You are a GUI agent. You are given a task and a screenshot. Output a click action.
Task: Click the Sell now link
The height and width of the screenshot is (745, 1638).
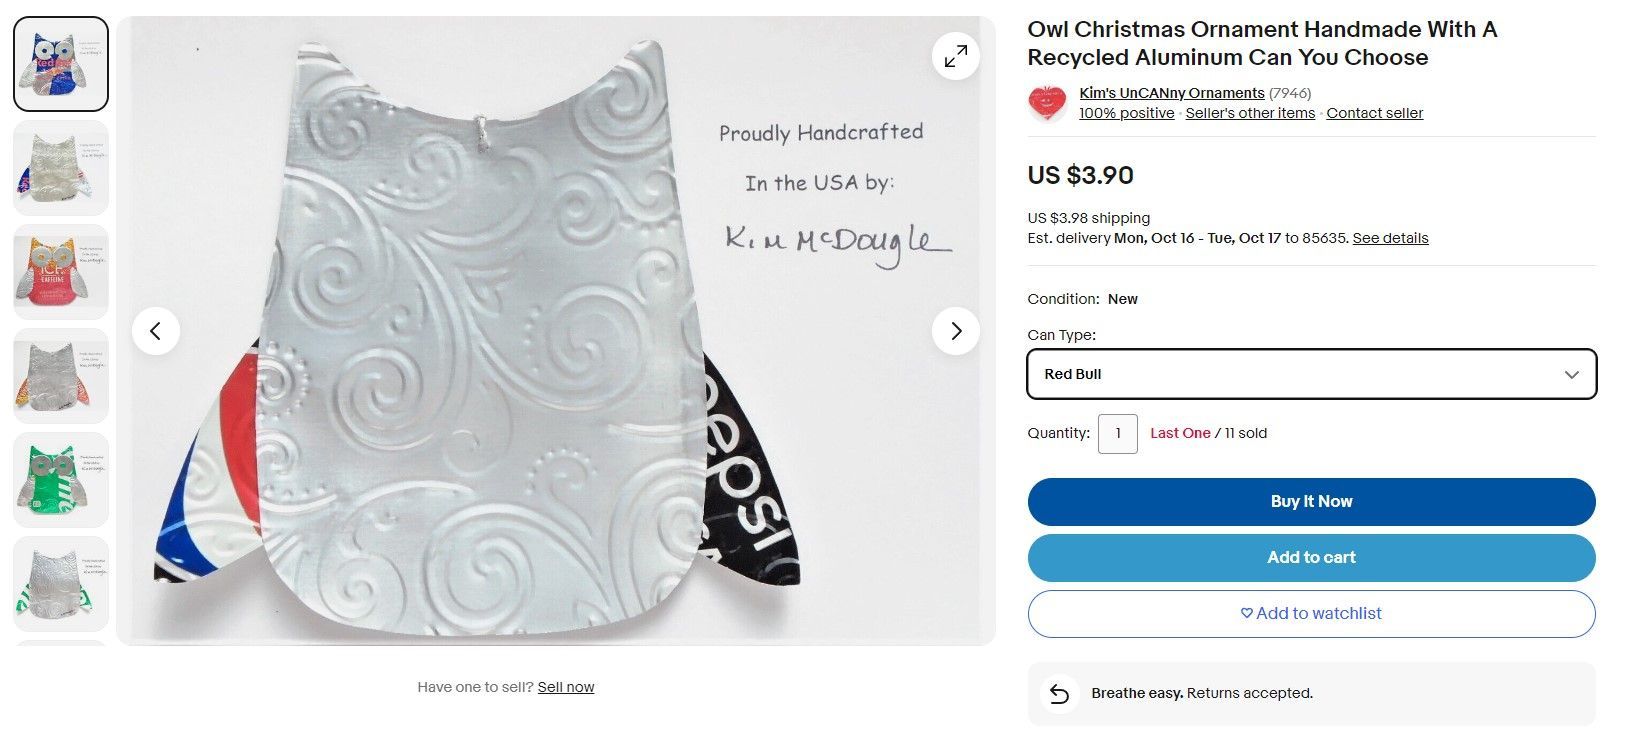click(566, 687)
